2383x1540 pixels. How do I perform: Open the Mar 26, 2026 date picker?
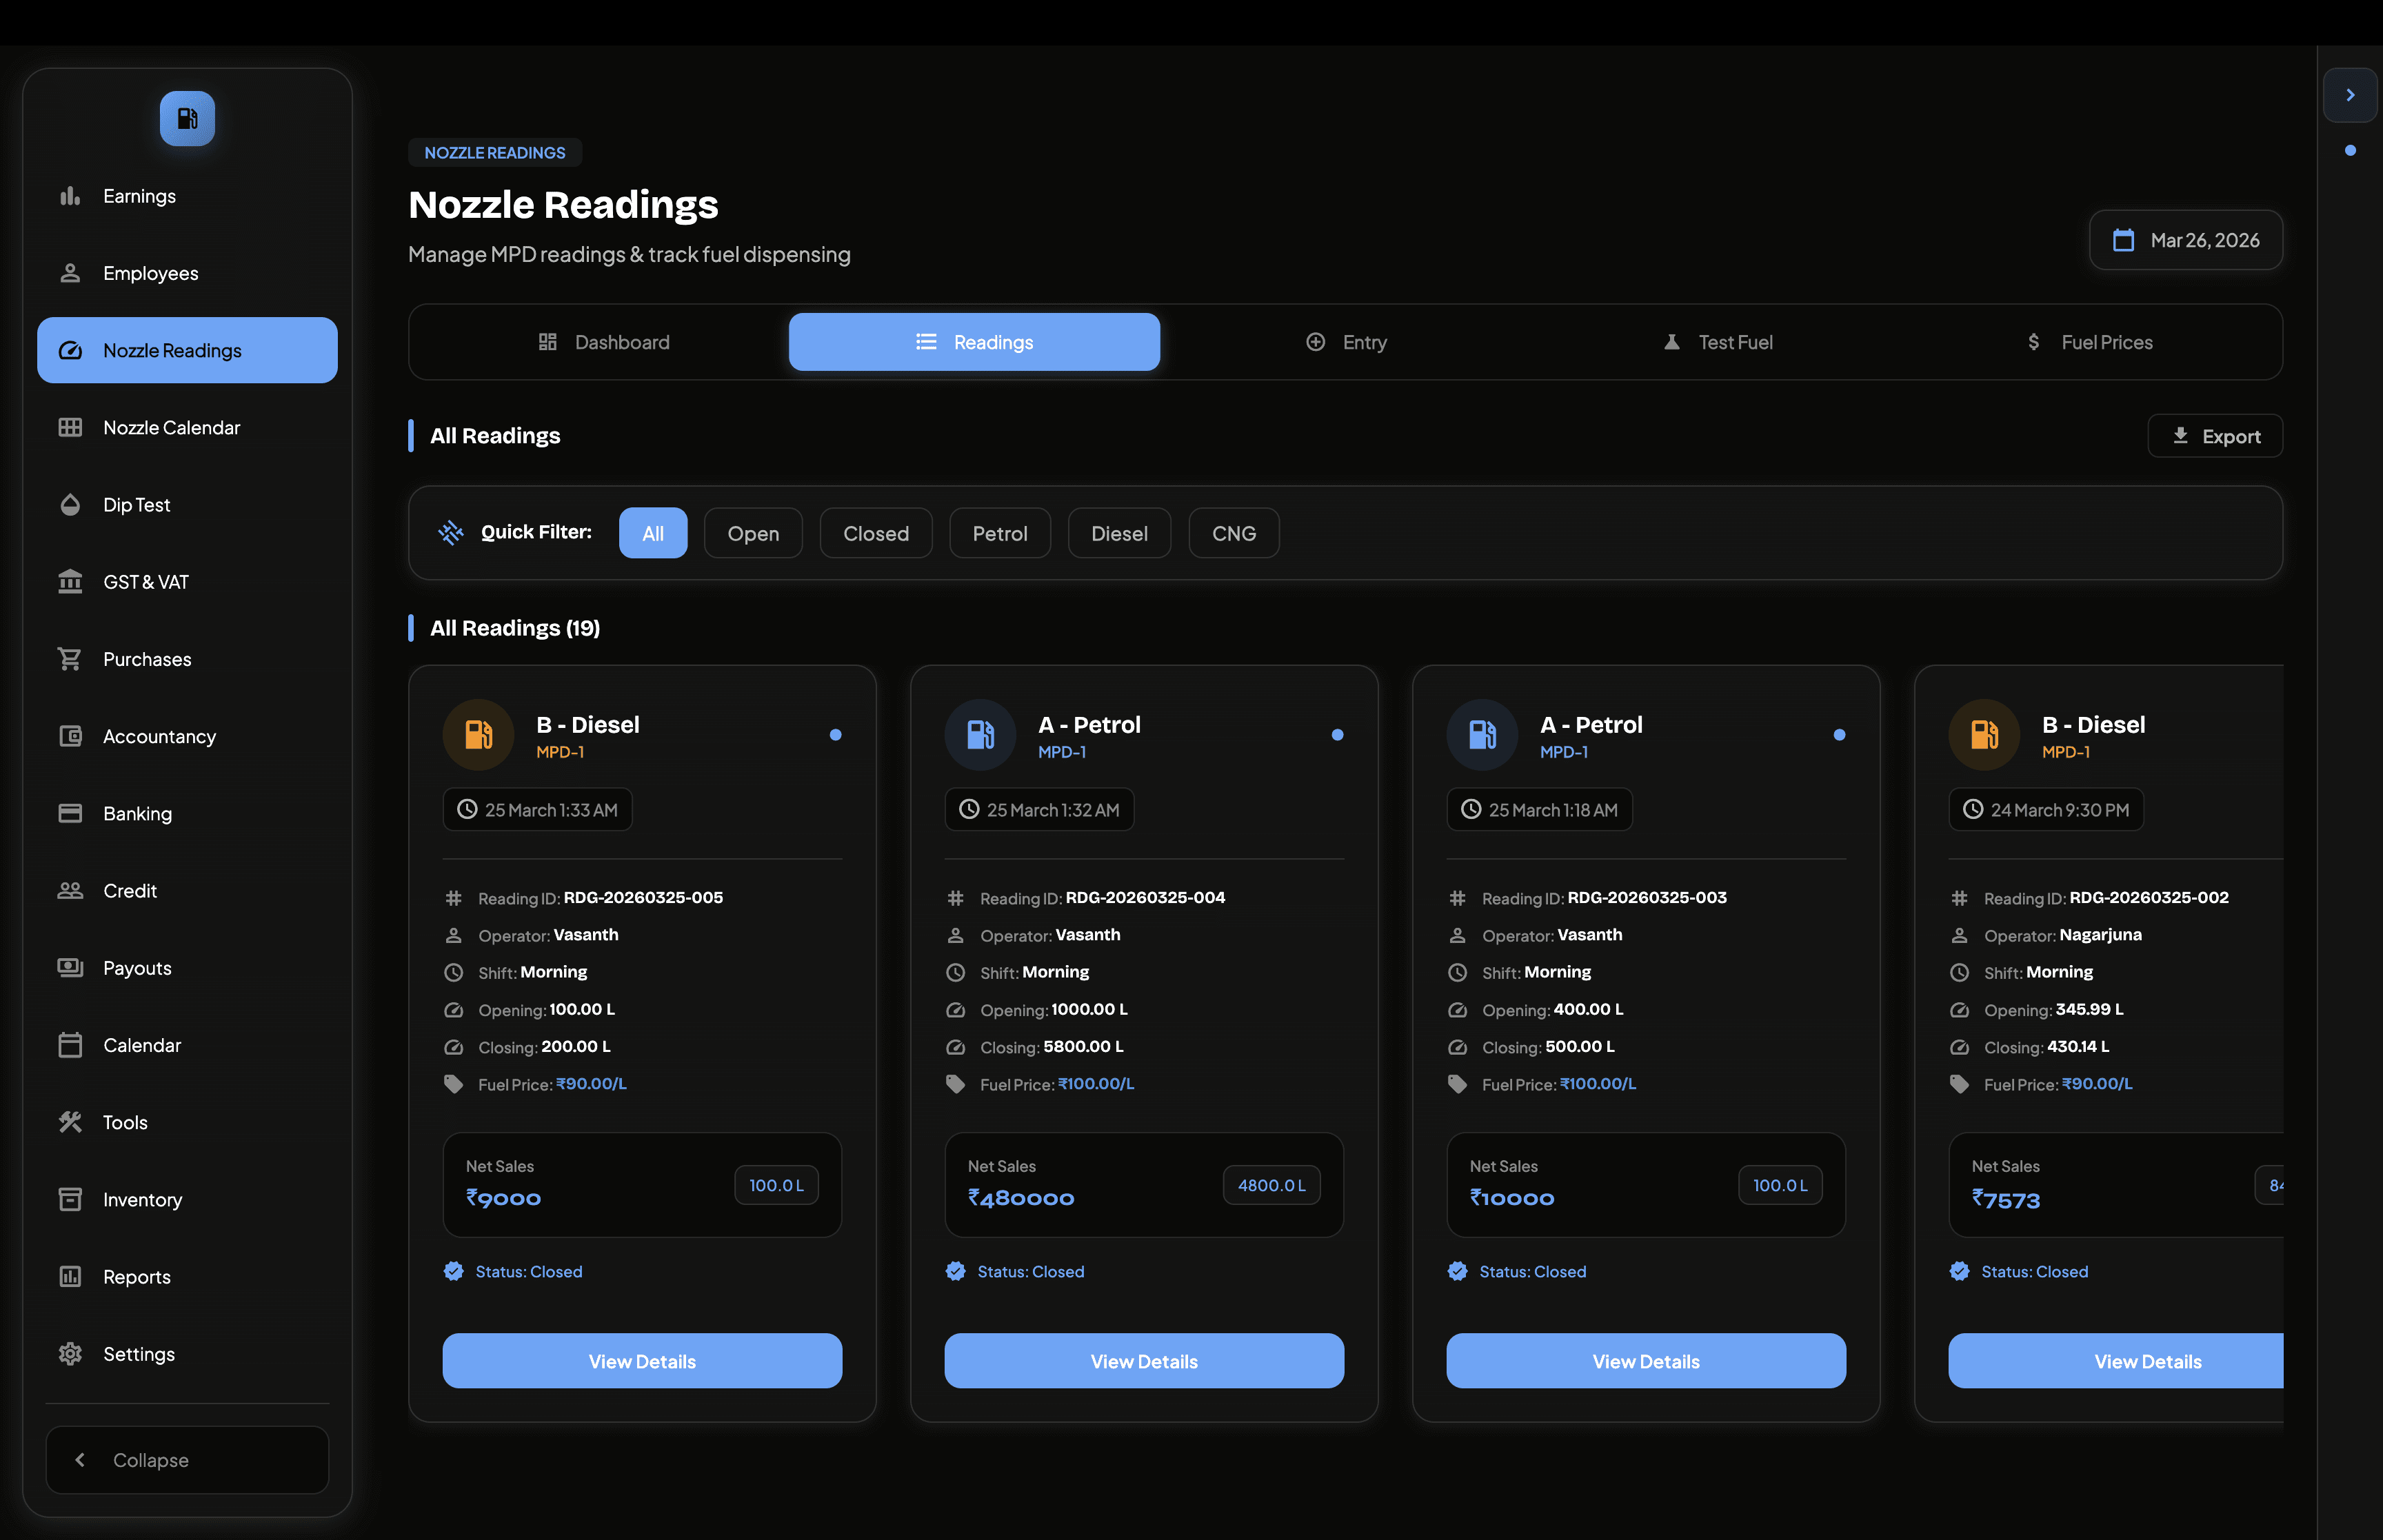pos(2185,240)
